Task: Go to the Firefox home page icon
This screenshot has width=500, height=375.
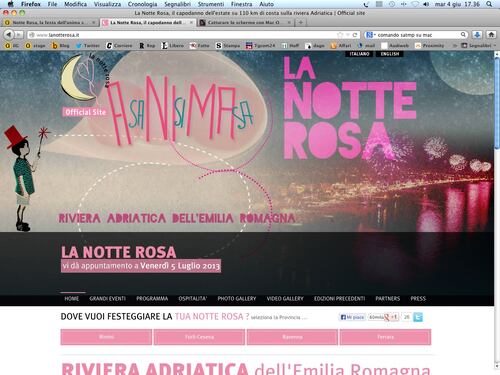Action: click(491, 35)
